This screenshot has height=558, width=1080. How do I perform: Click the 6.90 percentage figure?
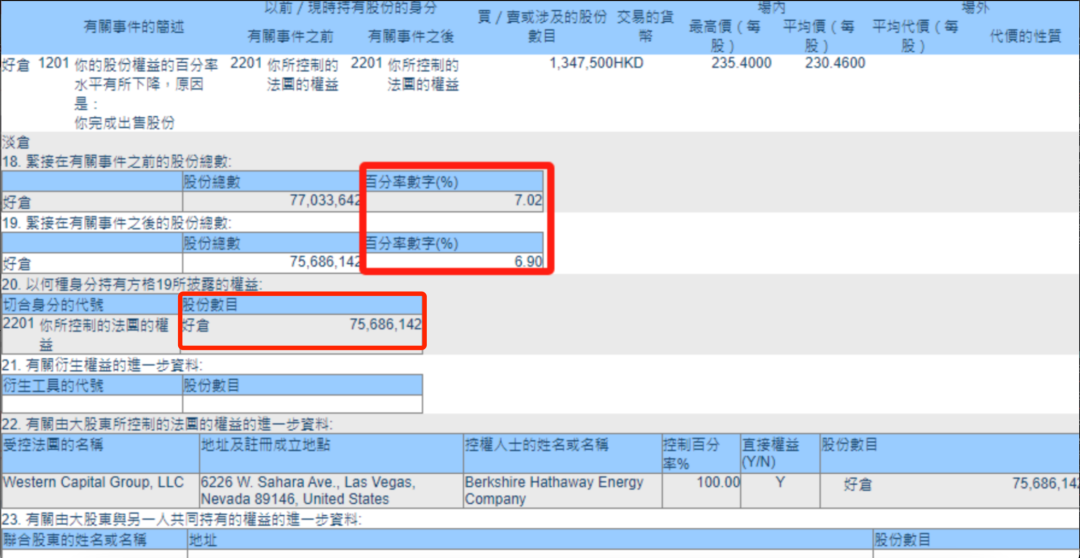(x=525, y=263)
